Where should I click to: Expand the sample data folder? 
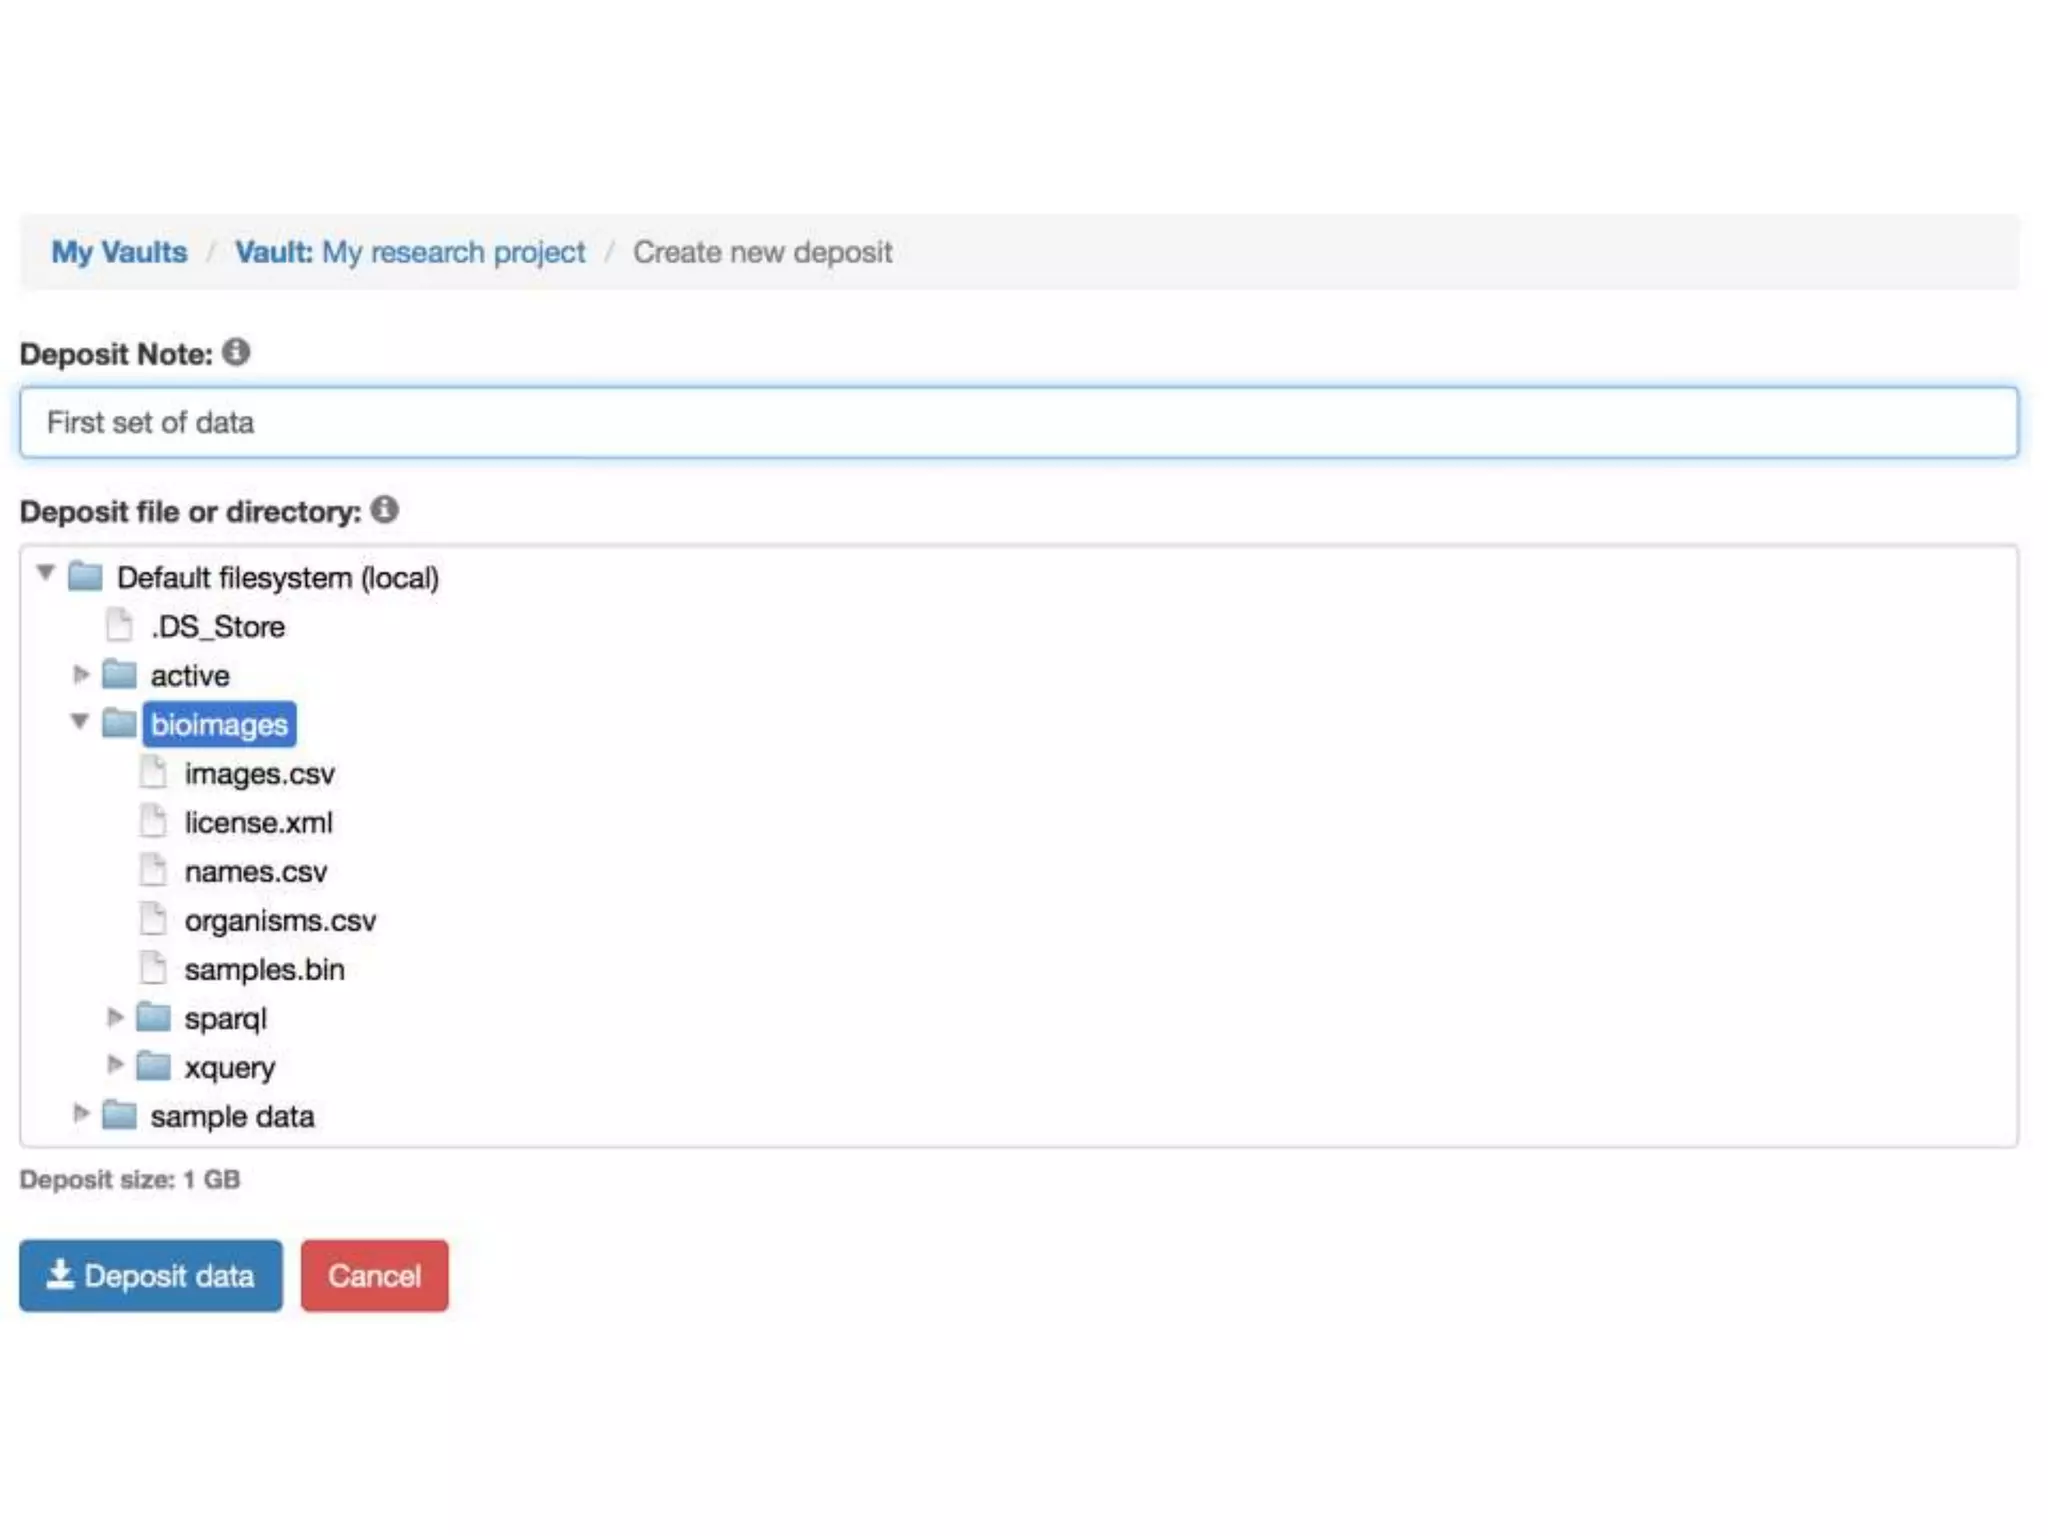click(81, 1114)
